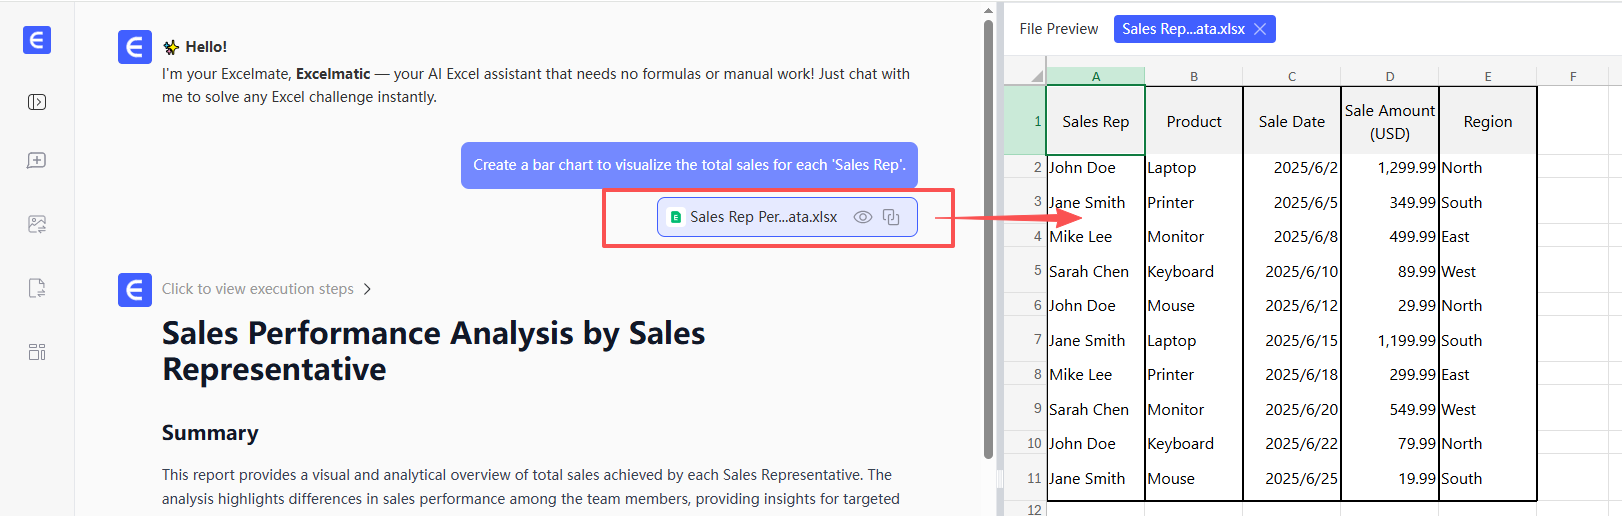
Task: Click the Sales Rep Per...ata.xlsx attachment chip
Action: click(x=762, y=217)
